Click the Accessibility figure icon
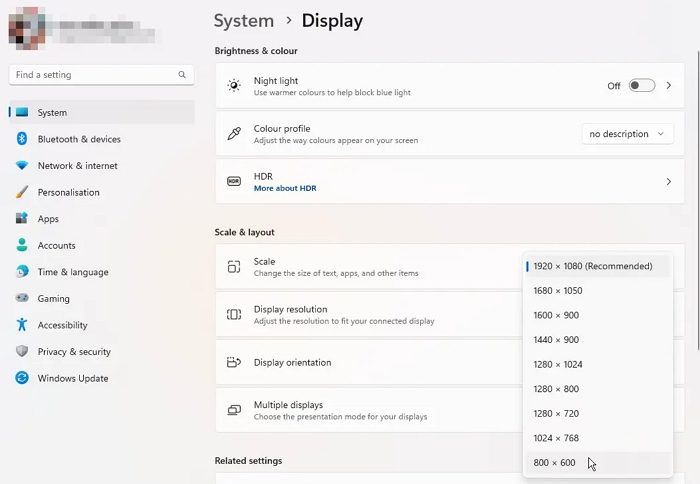The height and width of the screenshot is (484, 700). [x=22, y=325]
